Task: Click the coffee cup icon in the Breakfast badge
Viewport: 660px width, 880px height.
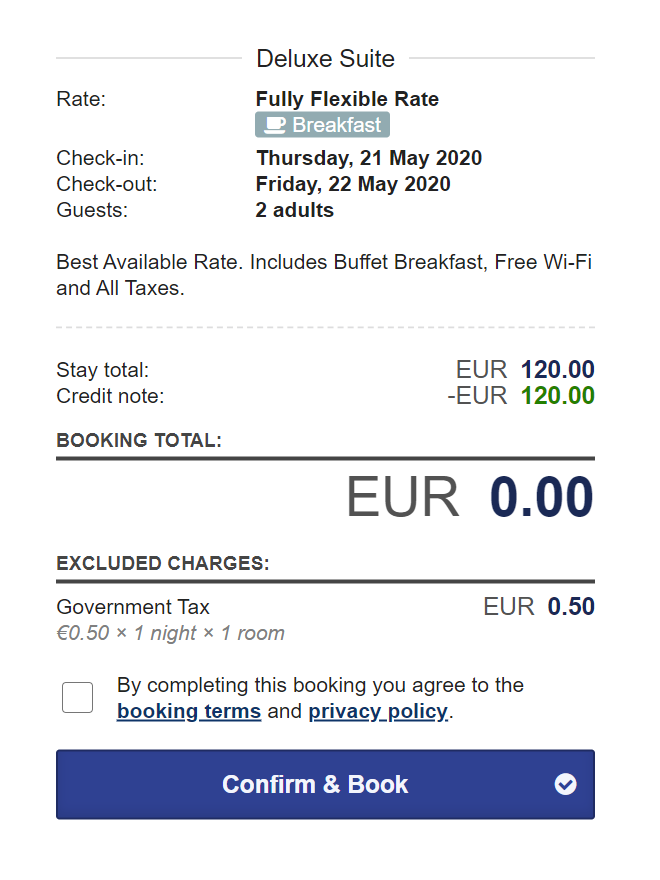Action: pyautogui.click(x=275, y=125)
